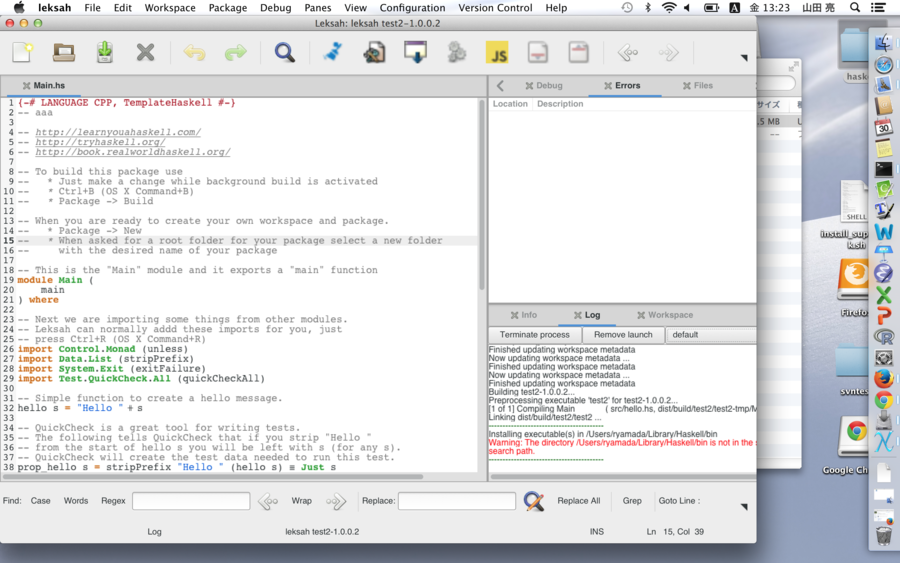Open the book.realworldhaskell.org link
This screenshot has height=563, width=900.
click(133, 152)
